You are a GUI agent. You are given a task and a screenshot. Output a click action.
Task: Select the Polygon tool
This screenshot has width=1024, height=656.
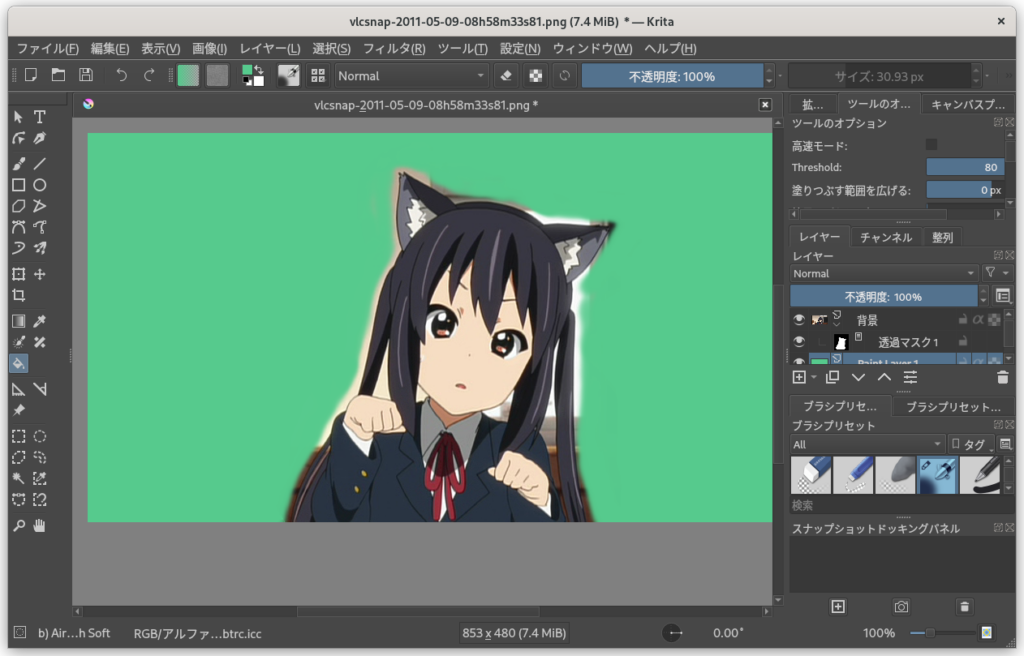click(18, 206)
